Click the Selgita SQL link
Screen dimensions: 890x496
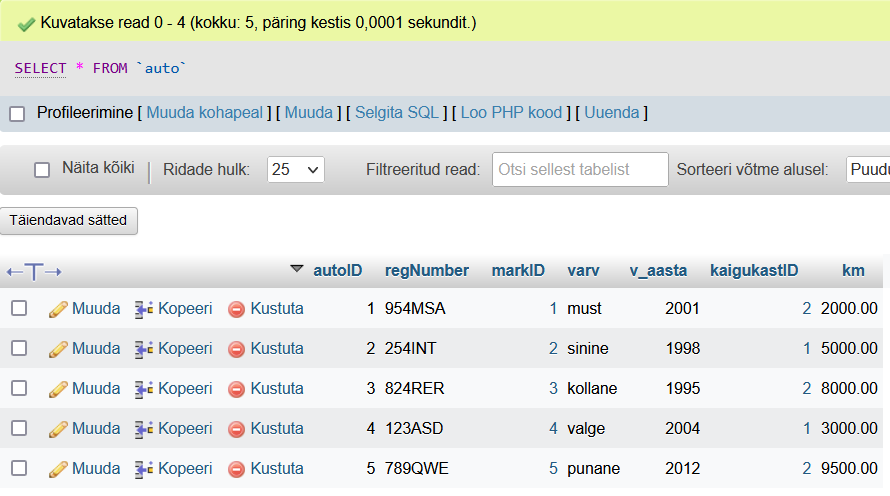pyautogui.click(x=397, y=112)
